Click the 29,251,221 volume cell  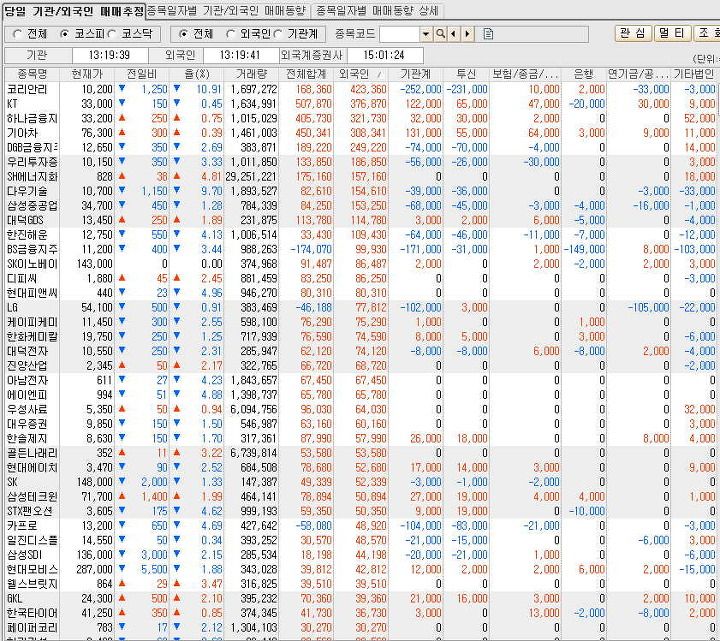tap(251, 177)
